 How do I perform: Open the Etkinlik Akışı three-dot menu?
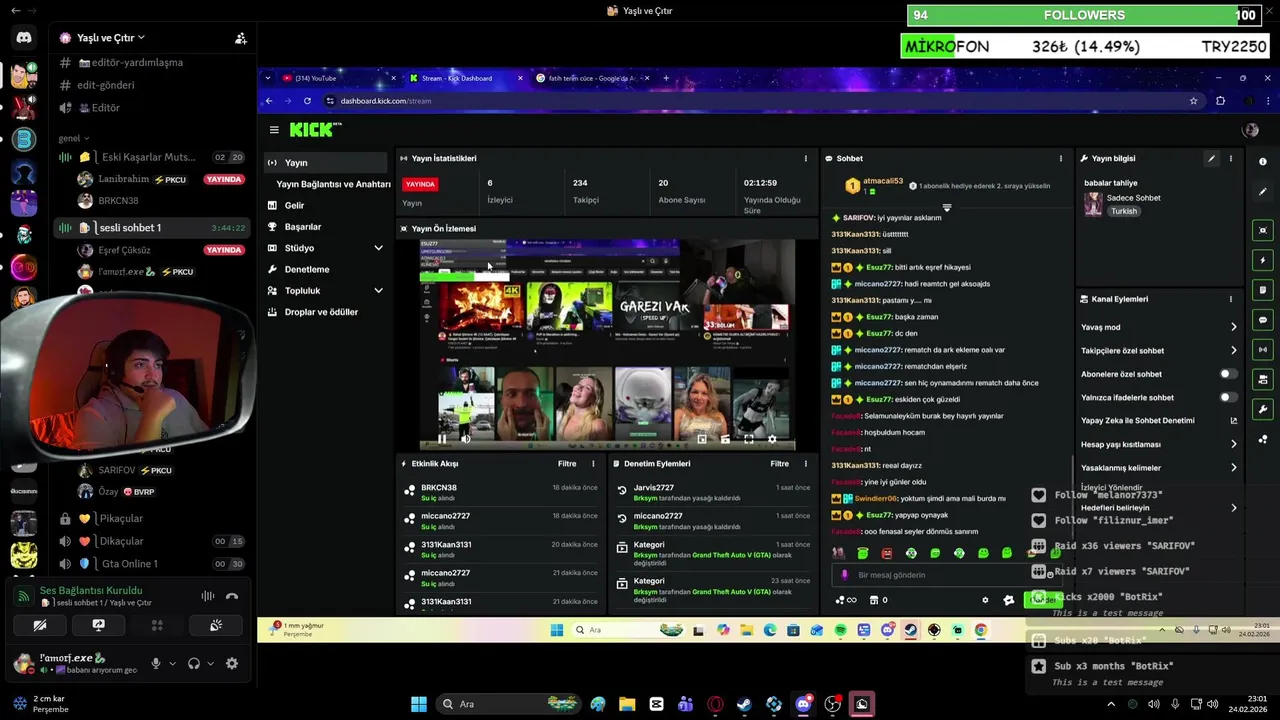pyautogui.click(x=593, y=464)
